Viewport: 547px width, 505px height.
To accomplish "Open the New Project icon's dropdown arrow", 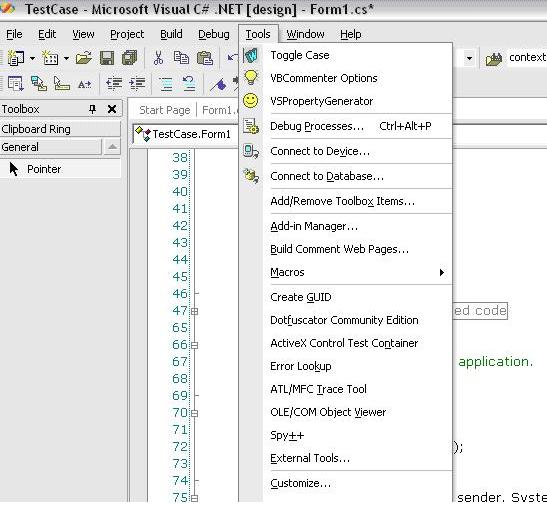I will (x=32, y=58).
